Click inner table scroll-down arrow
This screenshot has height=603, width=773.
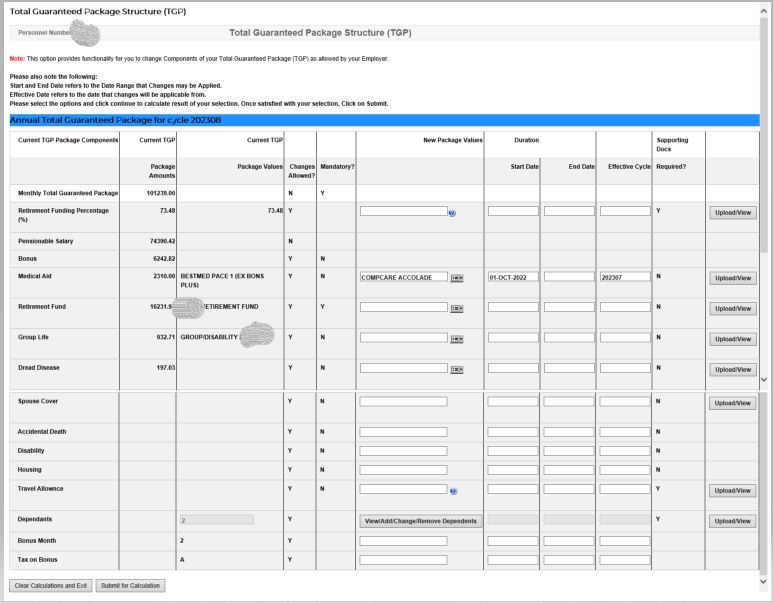(x=764, y=380)
